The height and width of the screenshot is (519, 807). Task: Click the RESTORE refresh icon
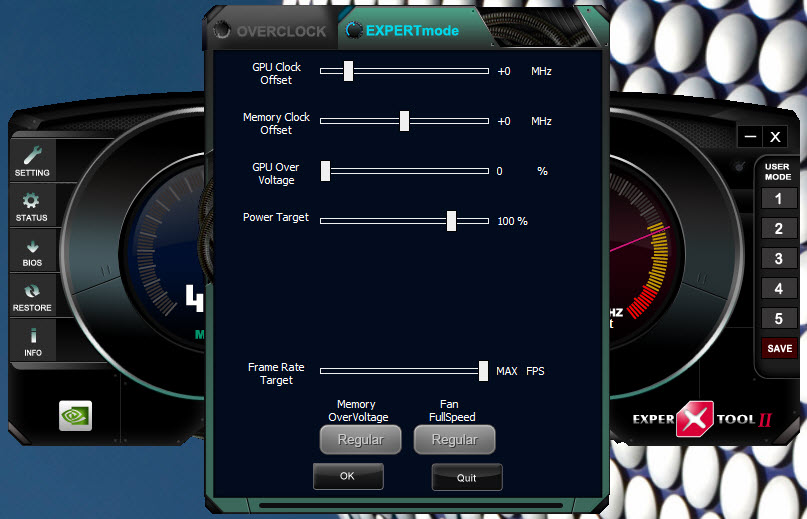point(32,297)
